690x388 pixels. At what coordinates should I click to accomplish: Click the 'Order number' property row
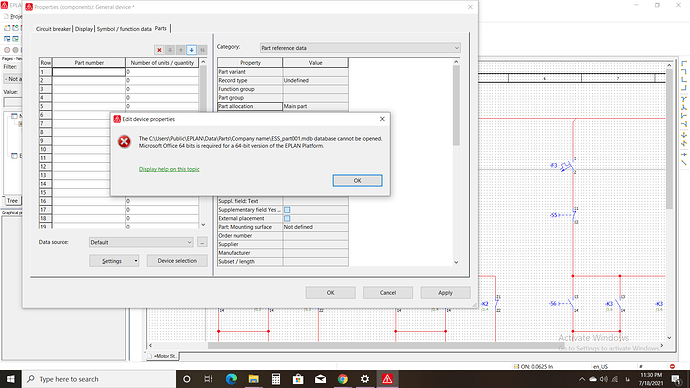click(283, 236)
